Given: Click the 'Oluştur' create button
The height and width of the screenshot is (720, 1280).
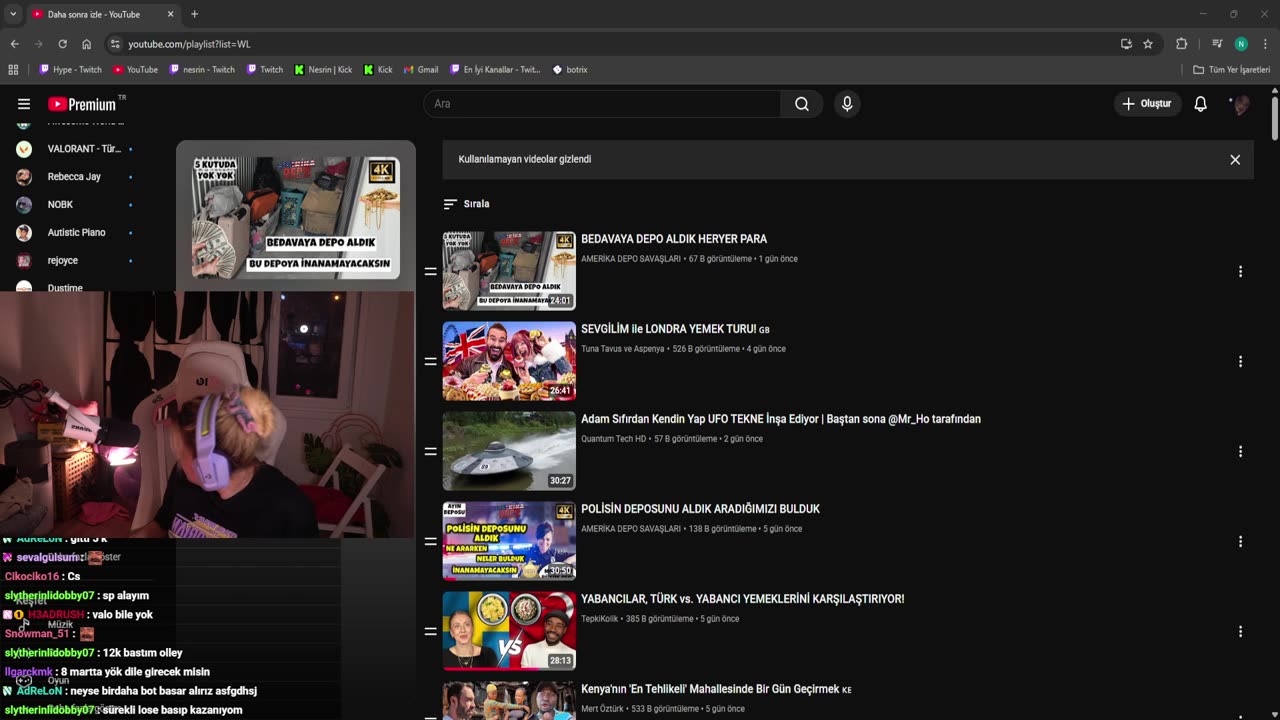Looking at the screenshot, I should [1148, 104].
